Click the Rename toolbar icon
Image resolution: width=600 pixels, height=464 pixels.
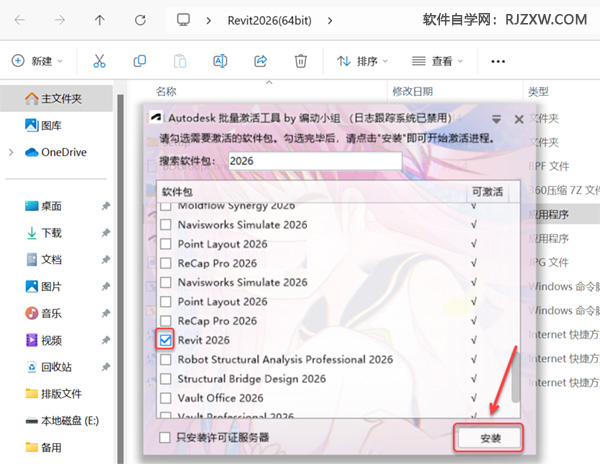[220, 61]
